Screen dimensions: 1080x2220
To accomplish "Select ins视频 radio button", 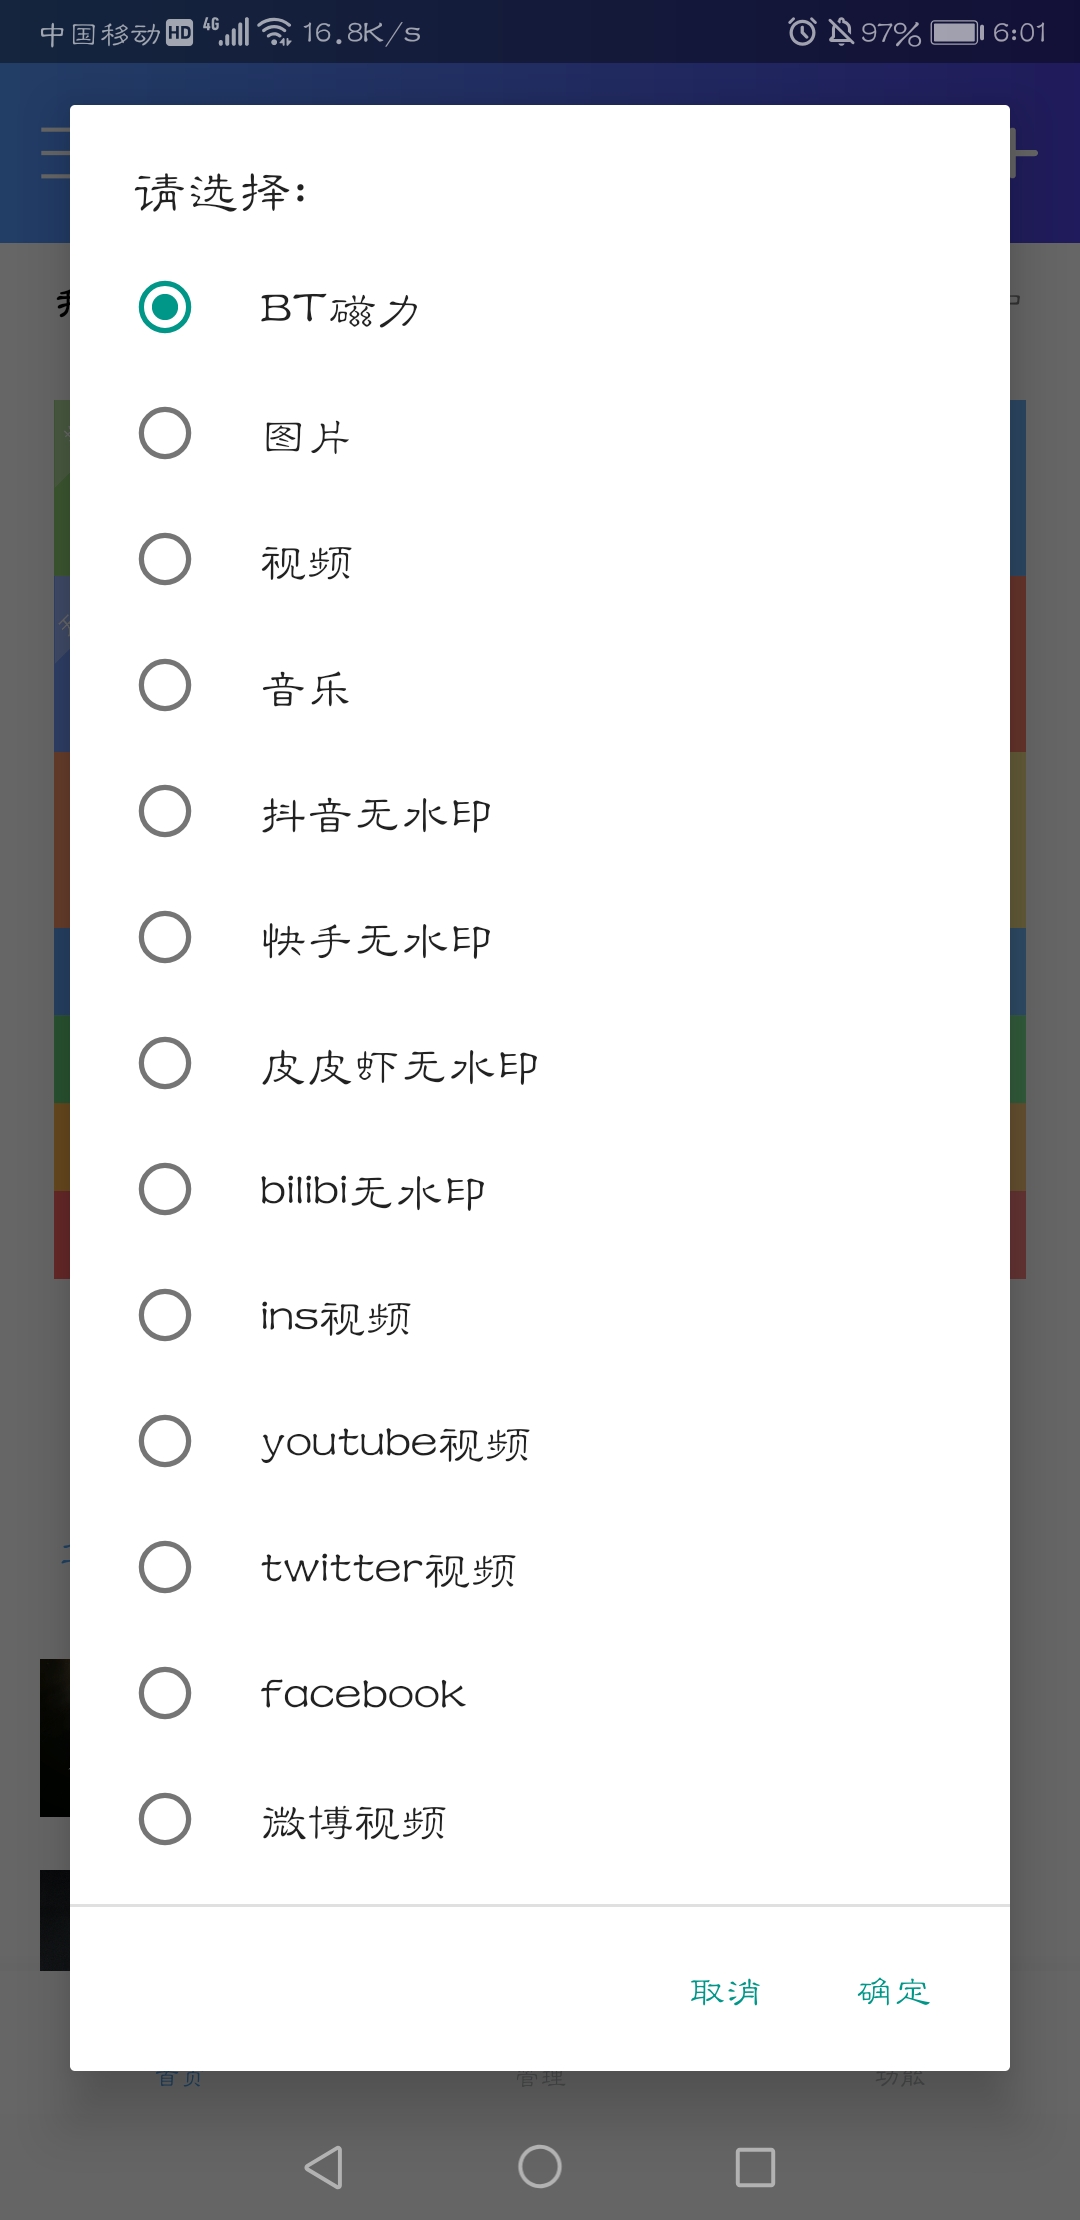I will click(x=165, y=1315).
